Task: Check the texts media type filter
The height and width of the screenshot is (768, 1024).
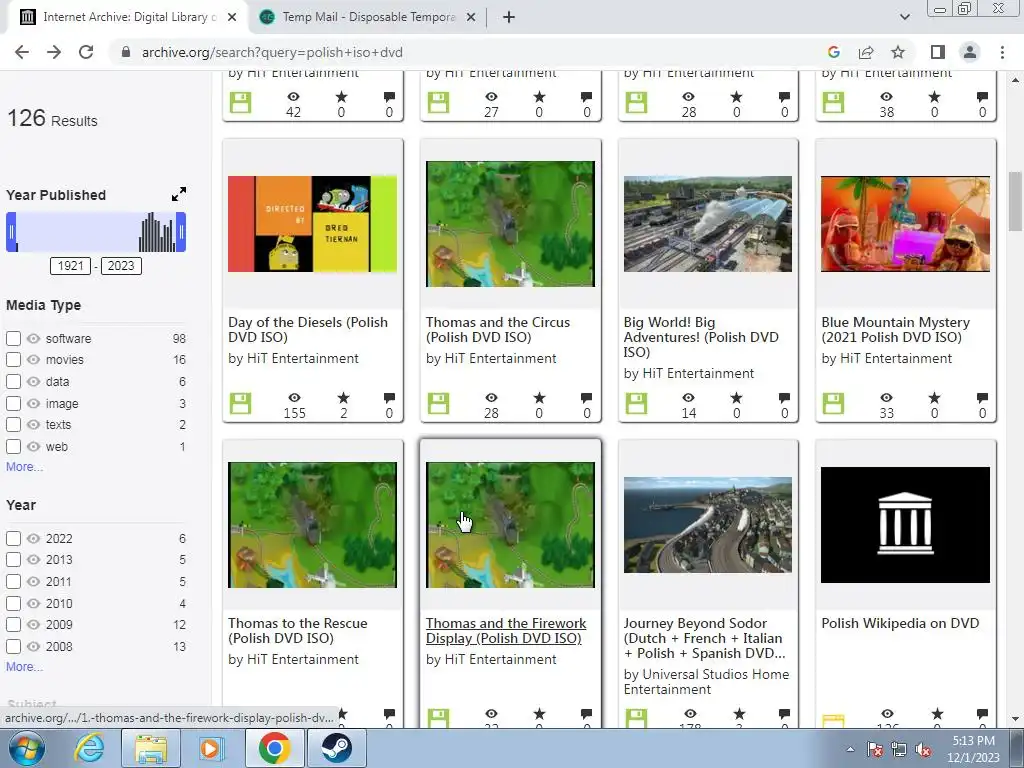Action: (13, 424)
